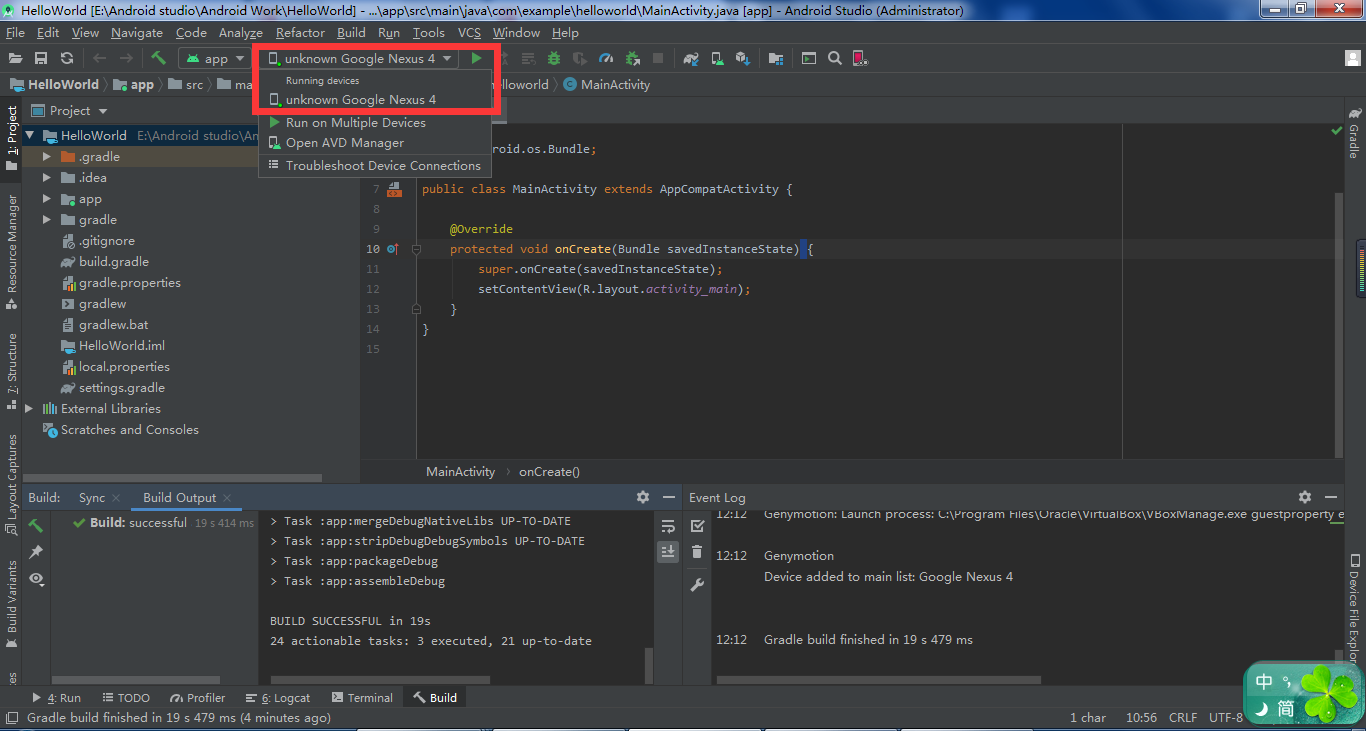Screen dimensions: 1366x731
Task: Switch to the Sync tab
Action: point(92,497)
